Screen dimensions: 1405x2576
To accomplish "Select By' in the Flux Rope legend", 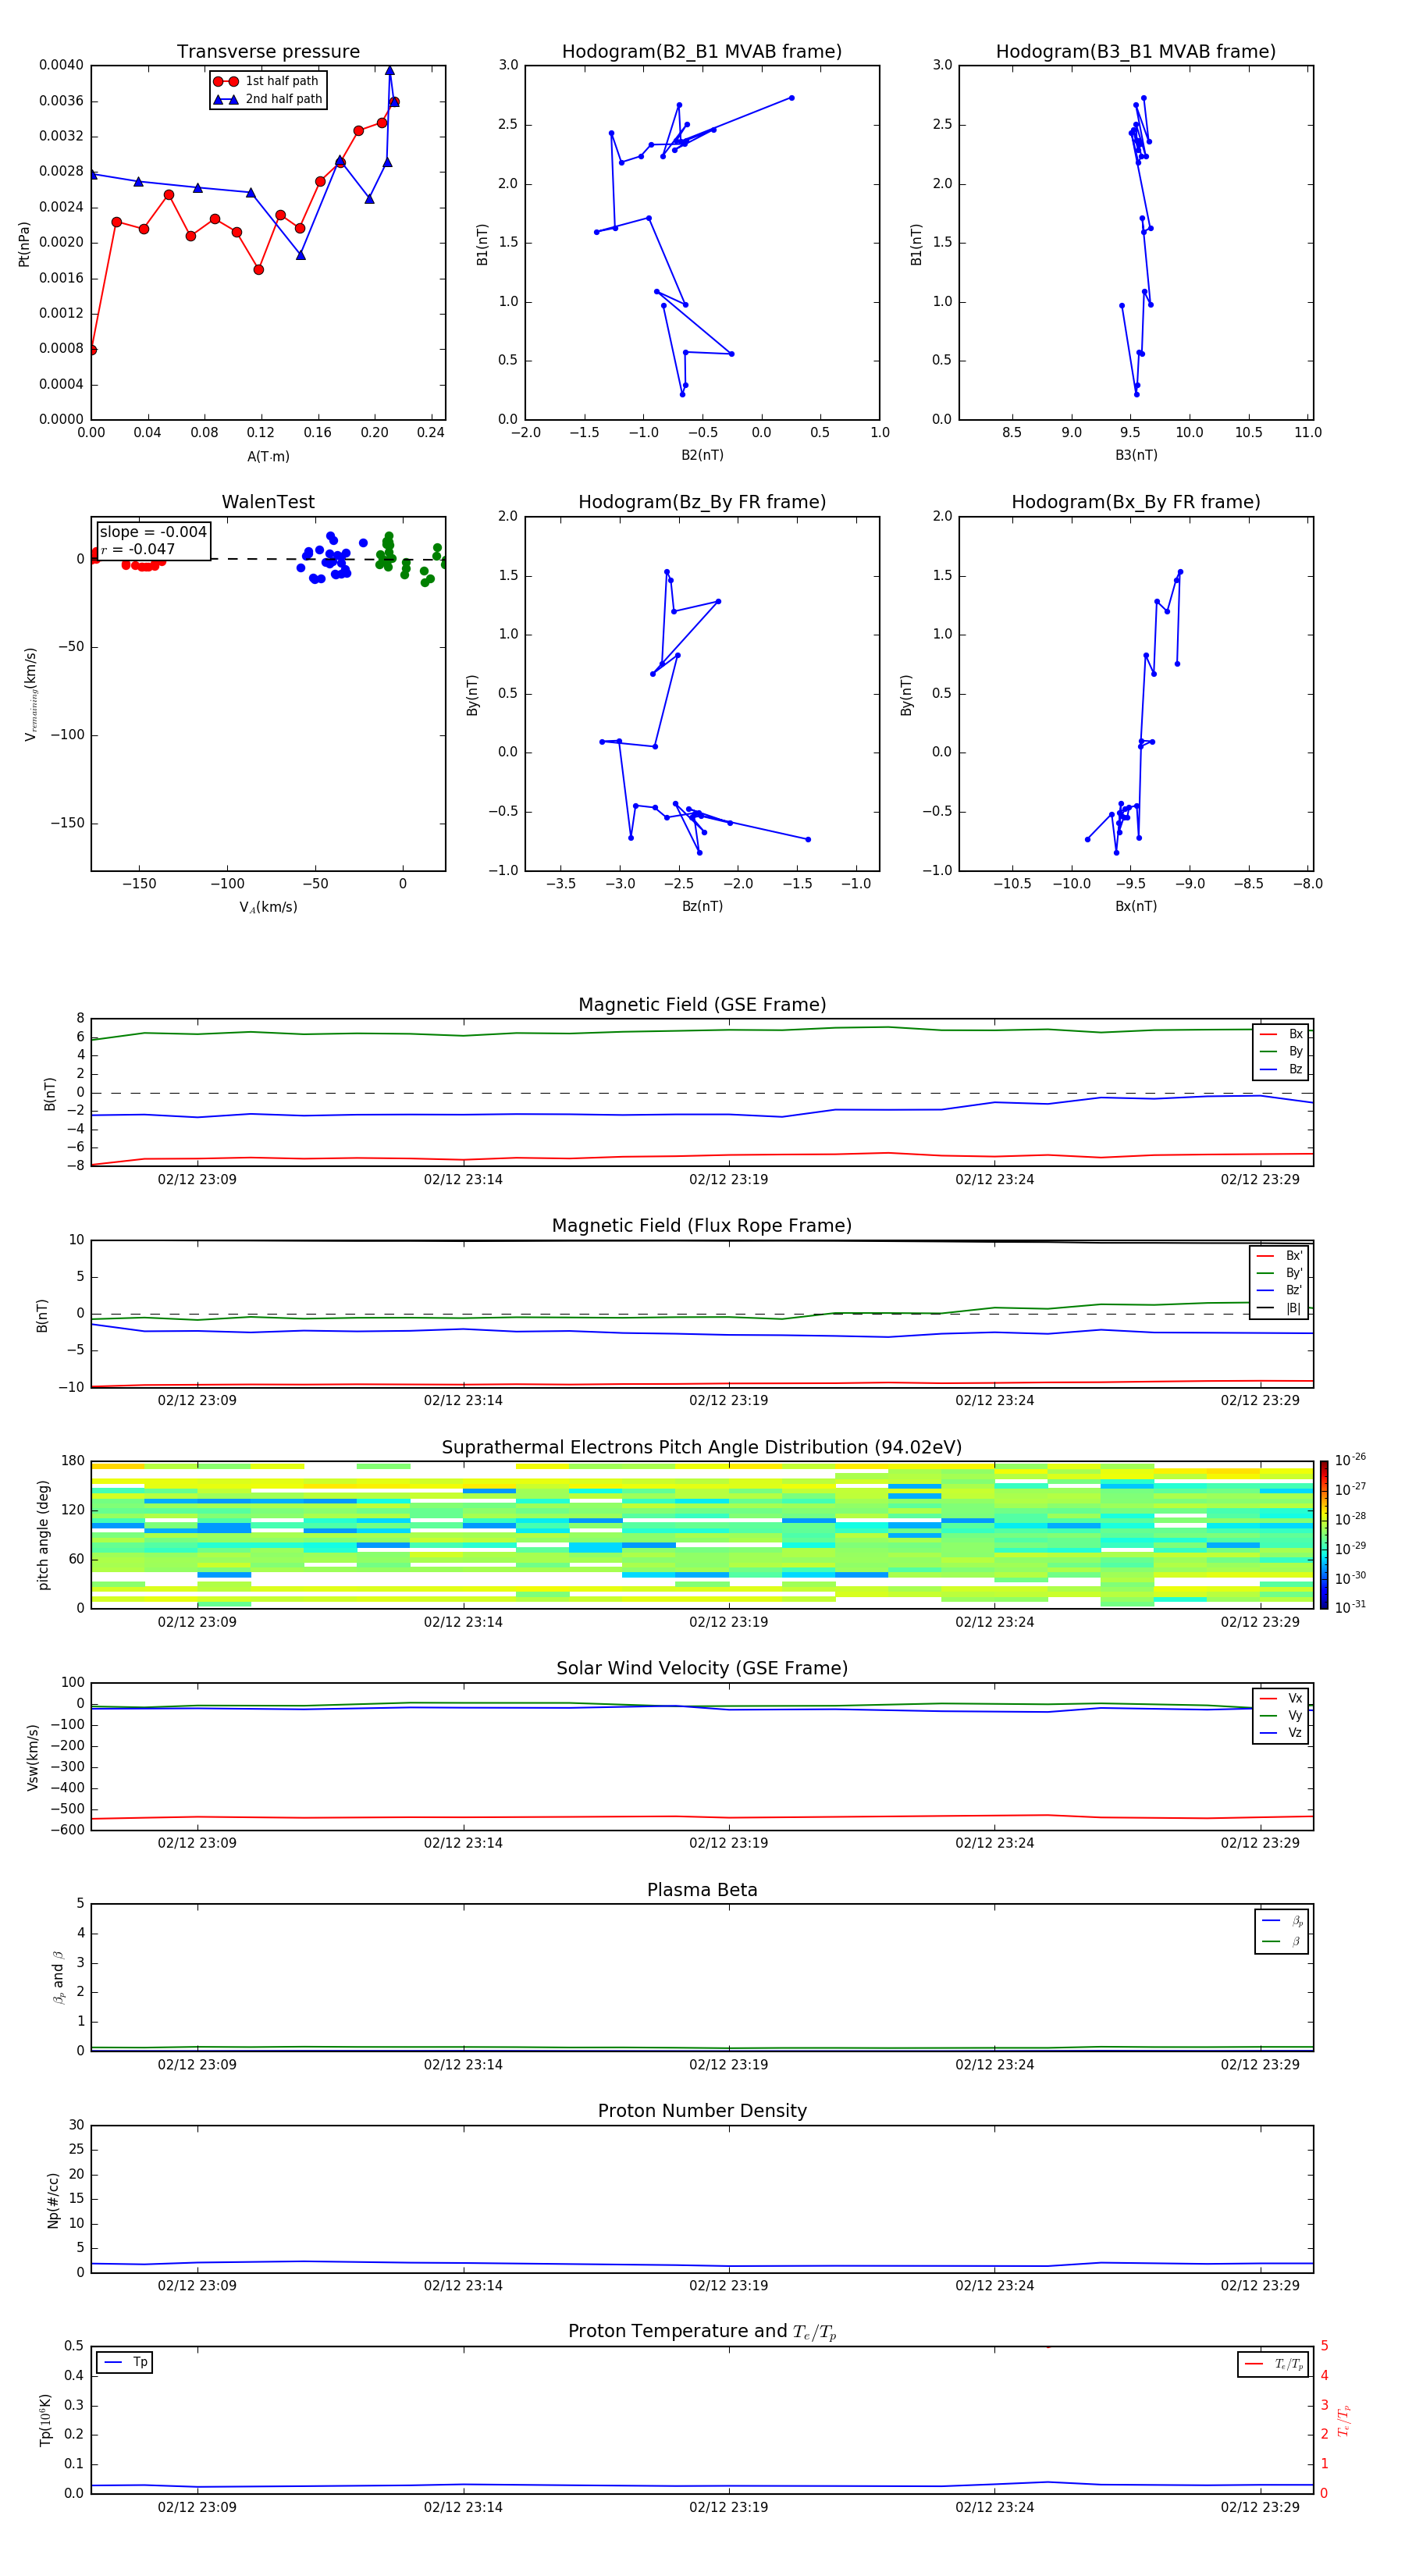I will (x=1279, y=1273).
